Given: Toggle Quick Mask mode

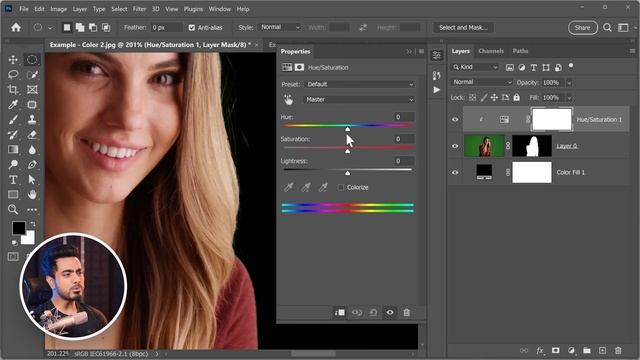Looking at the screenshot, I should coord(13,257).
